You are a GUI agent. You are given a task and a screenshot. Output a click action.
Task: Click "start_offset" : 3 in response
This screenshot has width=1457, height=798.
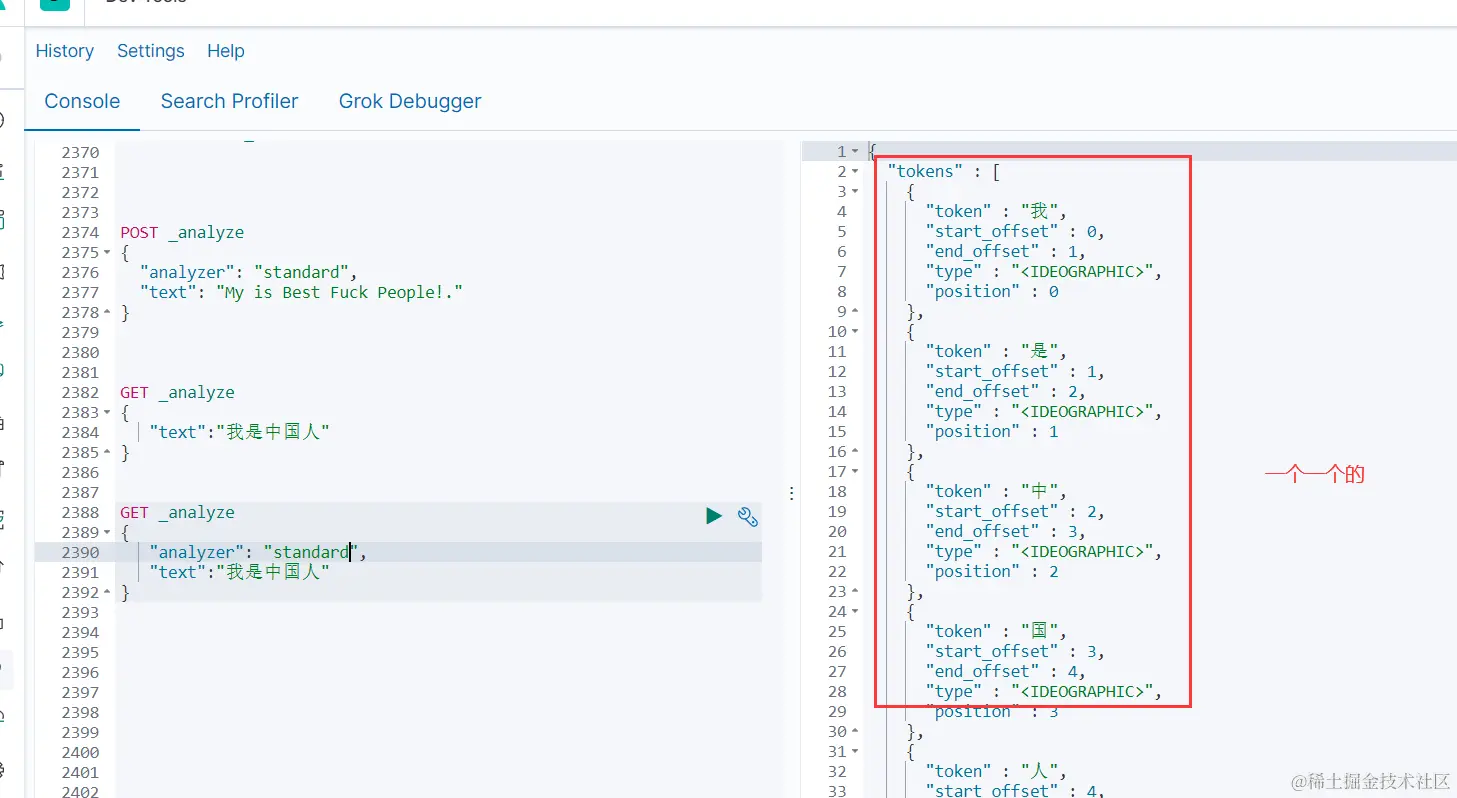1015,652
